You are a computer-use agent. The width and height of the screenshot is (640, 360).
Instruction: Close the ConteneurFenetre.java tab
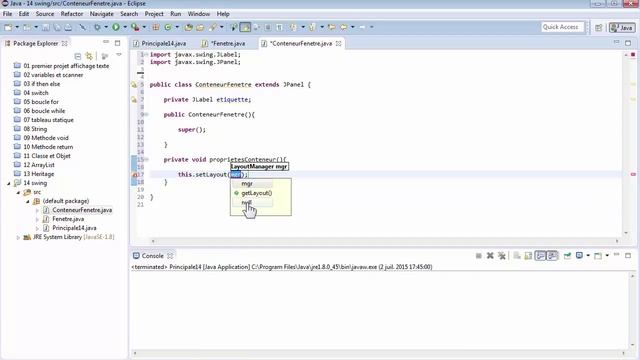point(338,43)
